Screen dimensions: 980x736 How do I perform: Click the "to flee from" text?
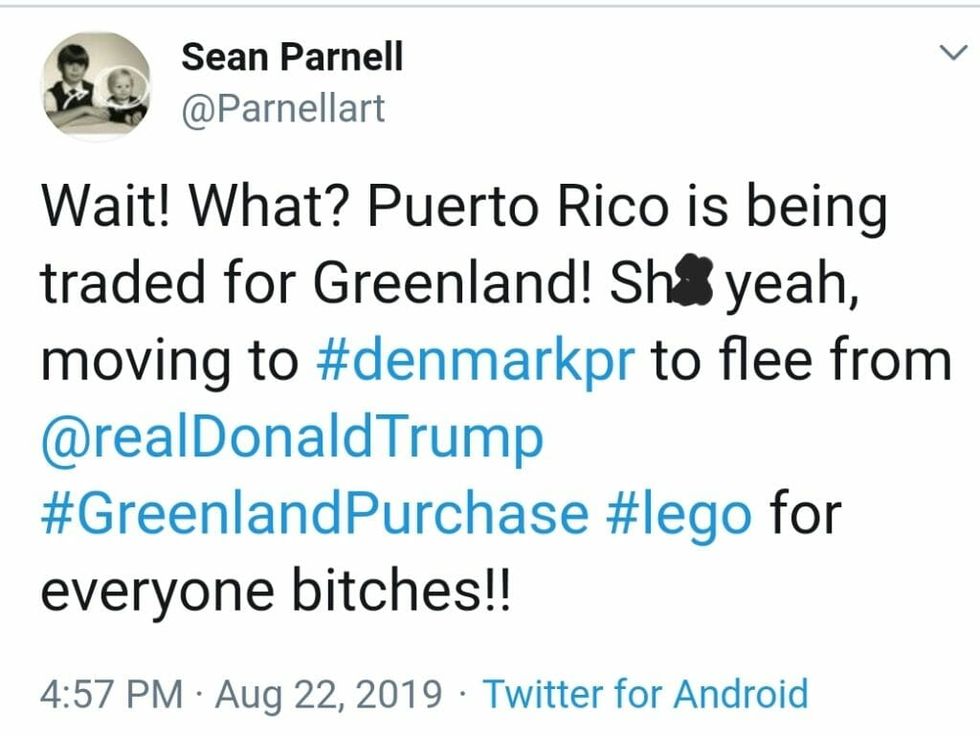click(x=801, y=361)
